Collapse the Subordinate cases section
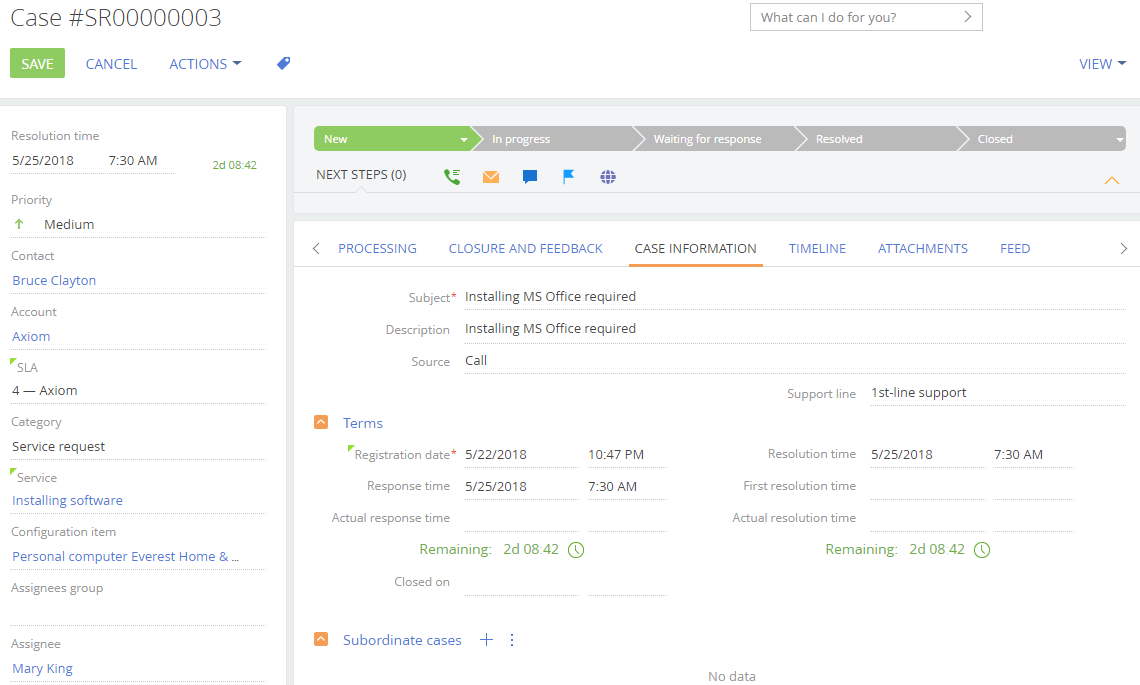 321,640
